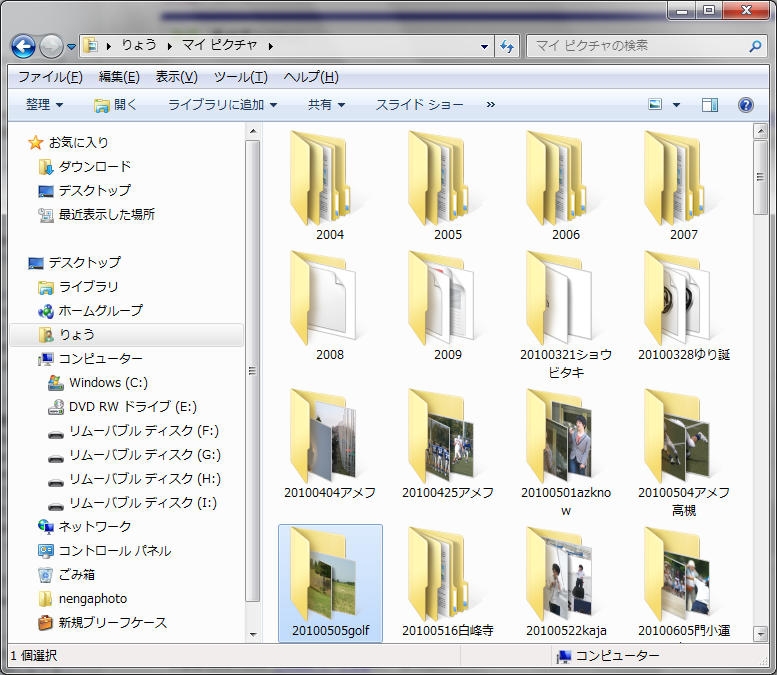Open ネットワーク in the navigation tree
777x675 pixels.
click(94, 527)
